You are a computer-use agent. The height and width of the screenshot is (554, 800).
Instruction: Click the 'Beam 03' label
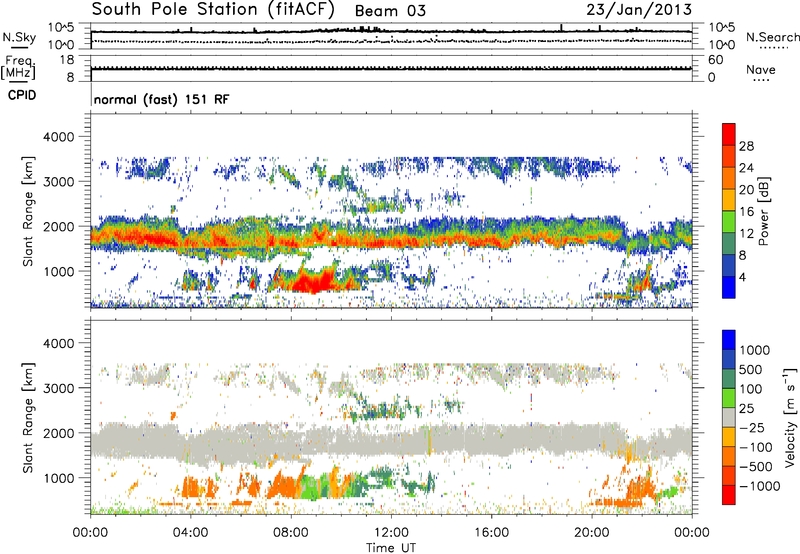390,11
